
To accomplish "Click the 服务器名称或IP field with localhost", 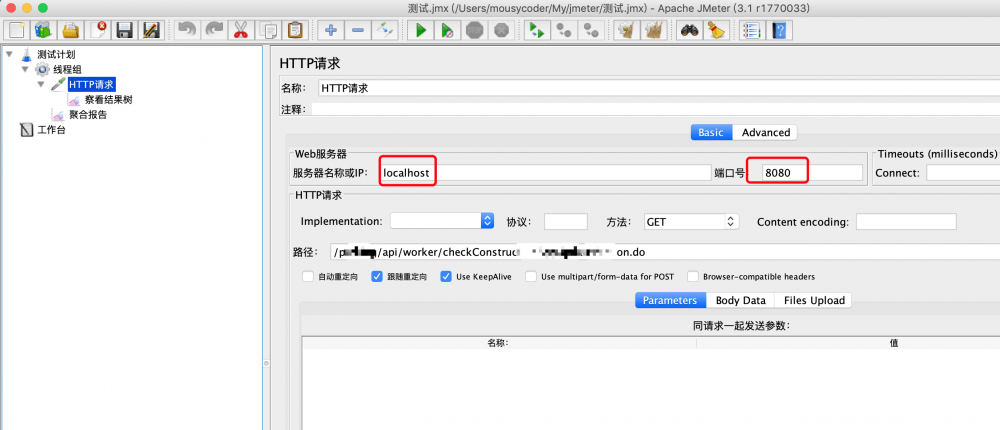I will pyautogui.click(x=545, y=172).
